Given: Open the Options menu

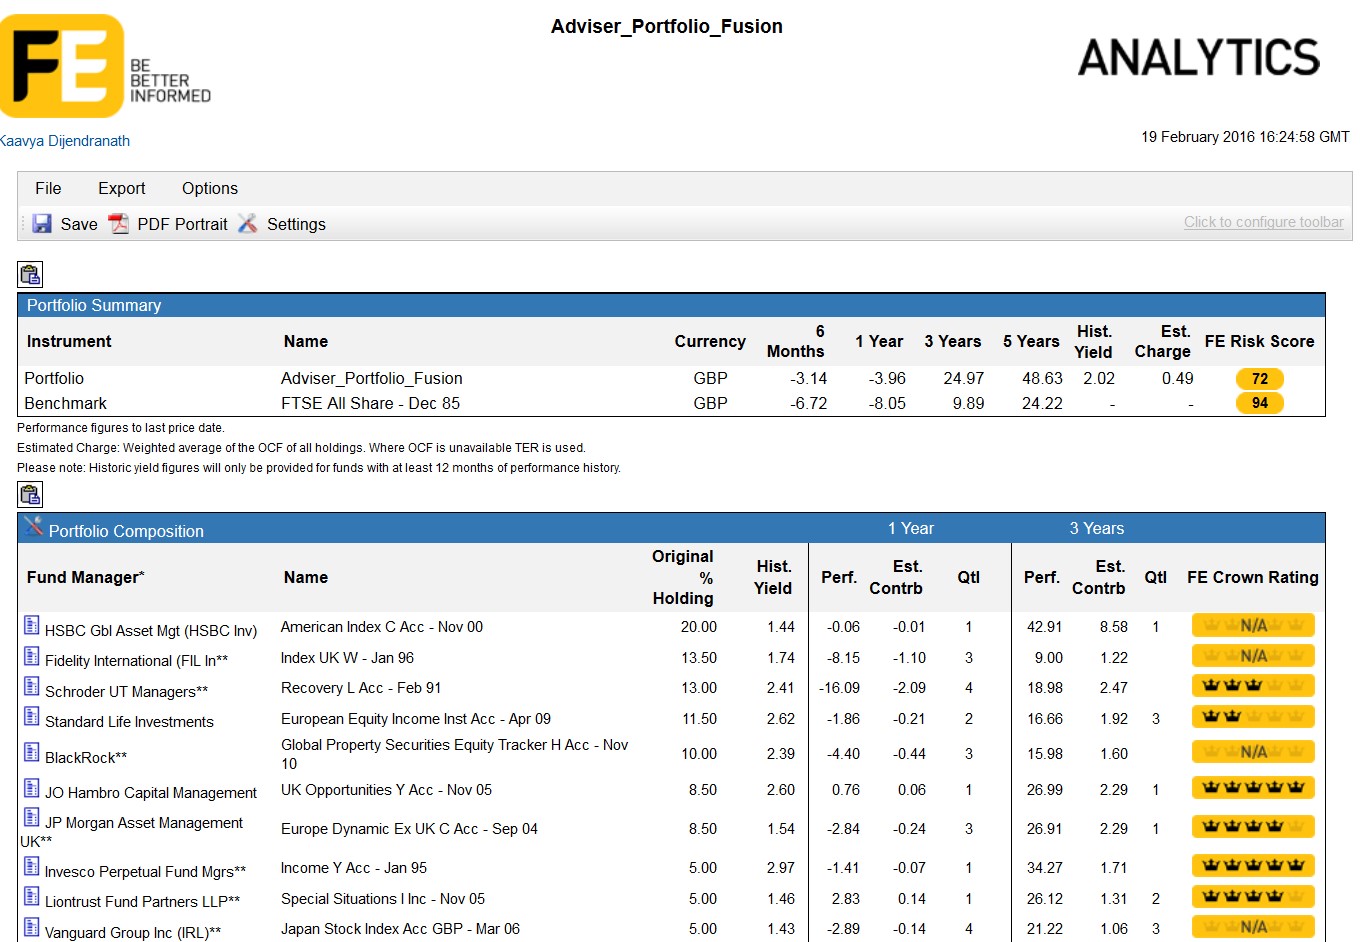Looking at the screenshot, I should (209, 188).
